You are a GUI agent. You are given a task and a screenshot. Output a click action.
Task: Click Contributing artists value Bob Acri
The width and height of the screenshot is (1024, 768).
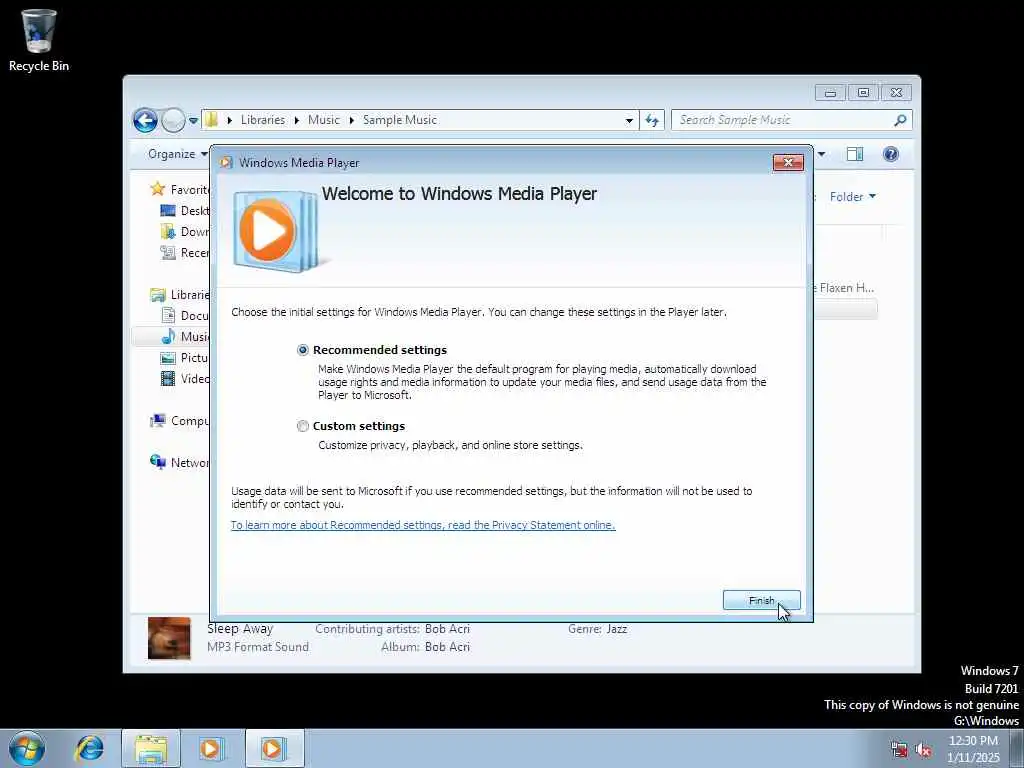(x=447, y=629)
